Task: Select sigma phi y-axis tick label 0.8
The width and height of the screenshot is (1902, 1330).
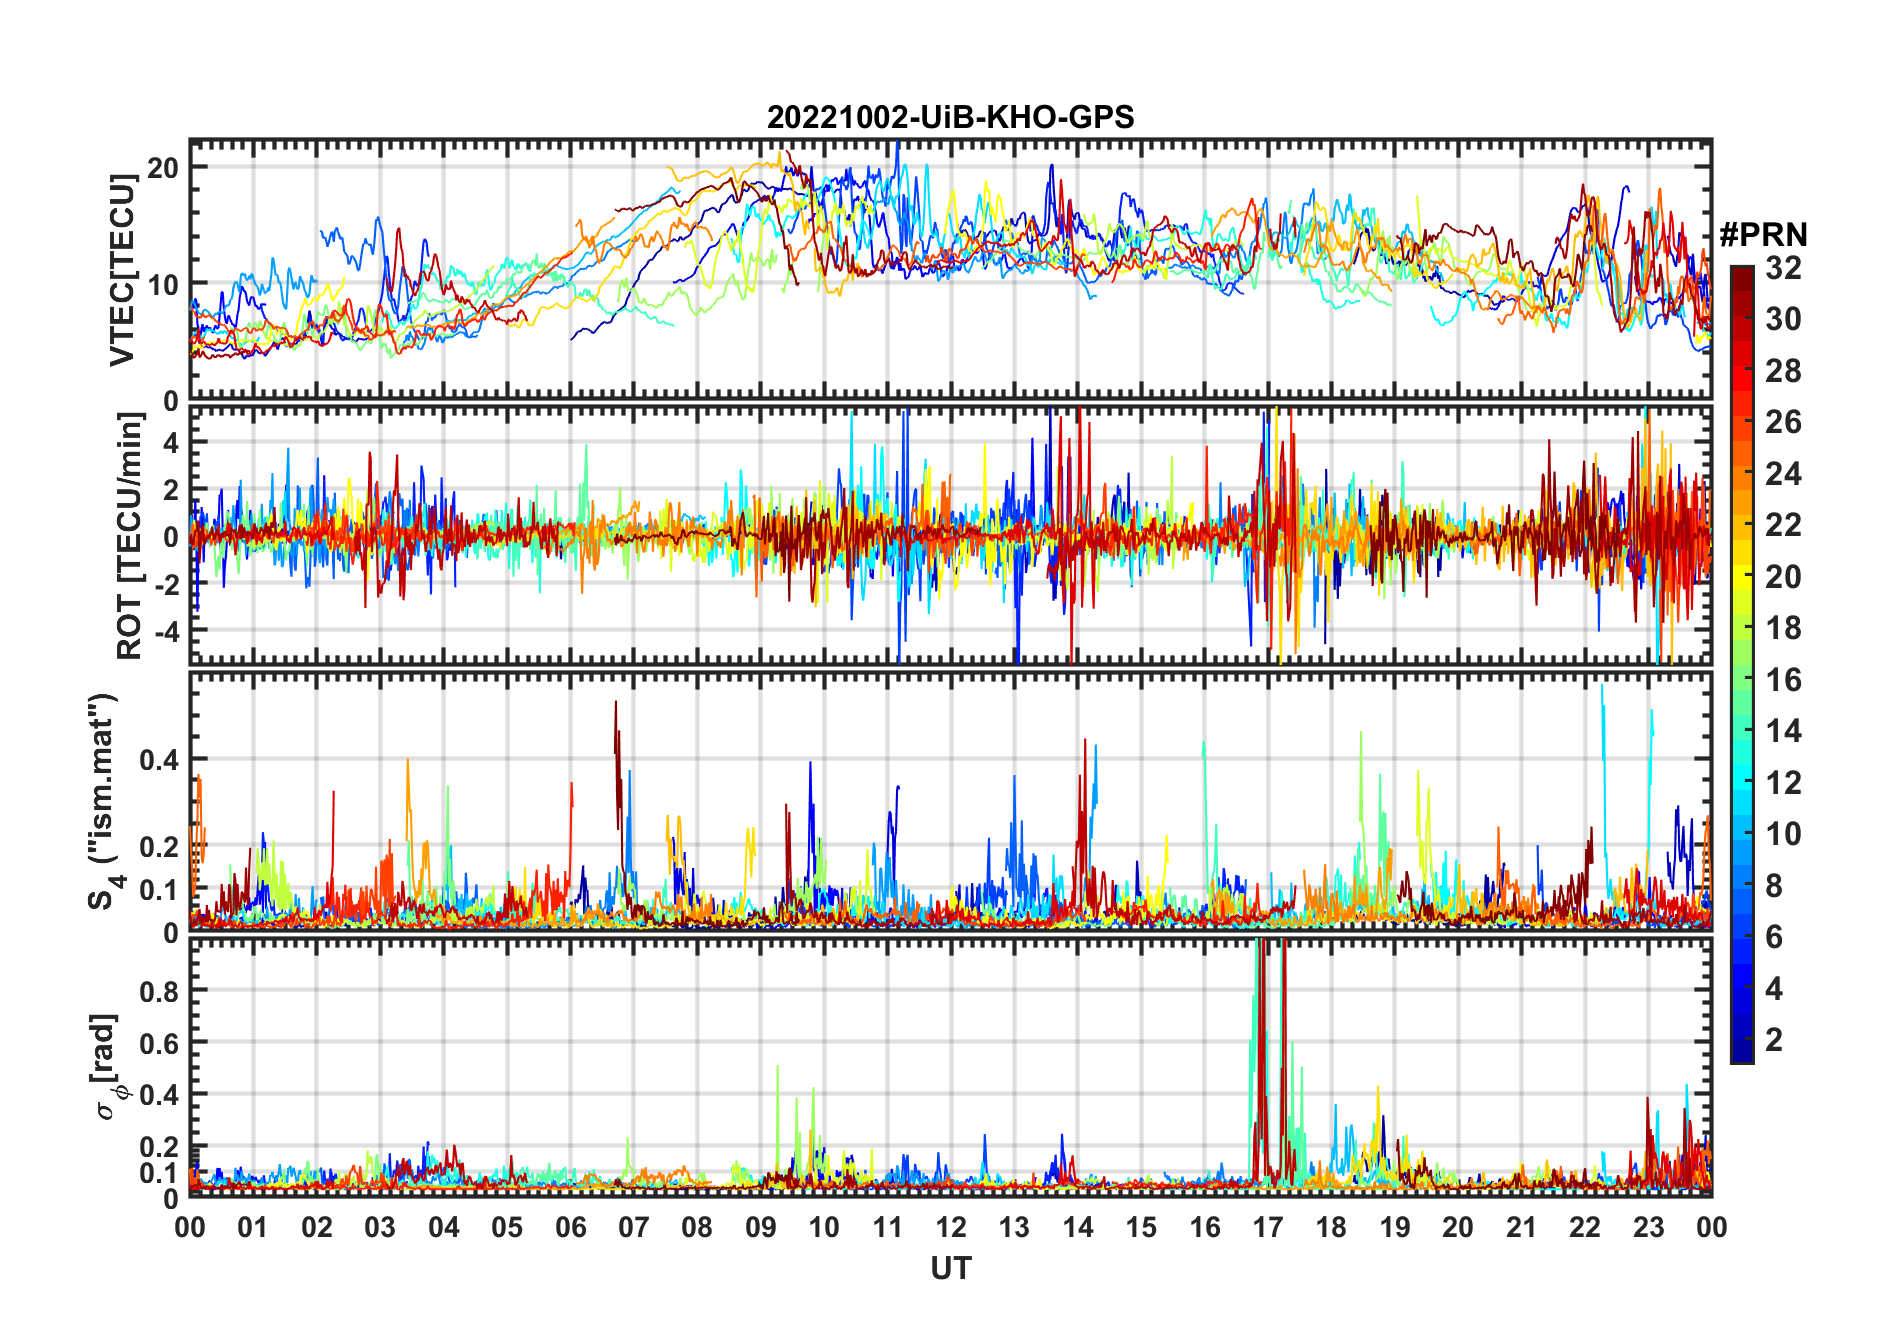Action: click(160, 991)
